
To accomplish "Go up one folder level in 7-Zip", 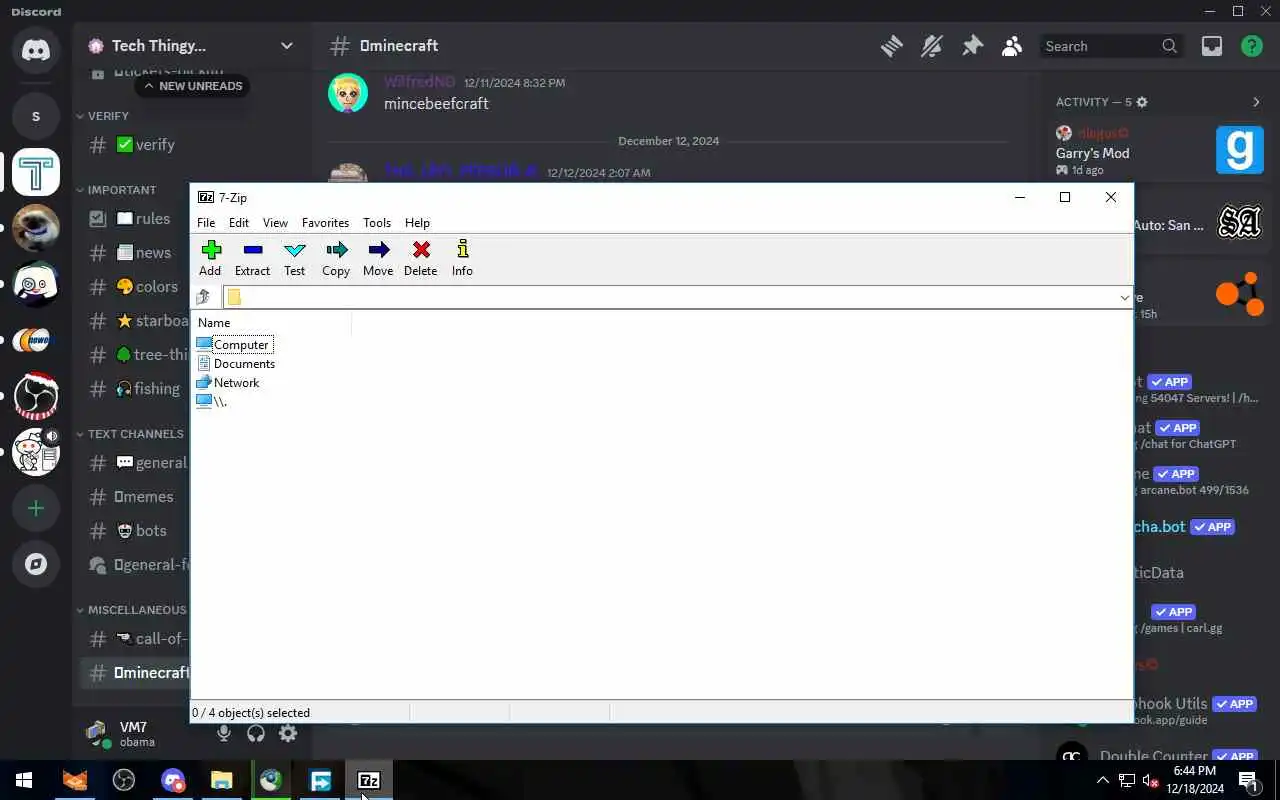I will [204, 297].
